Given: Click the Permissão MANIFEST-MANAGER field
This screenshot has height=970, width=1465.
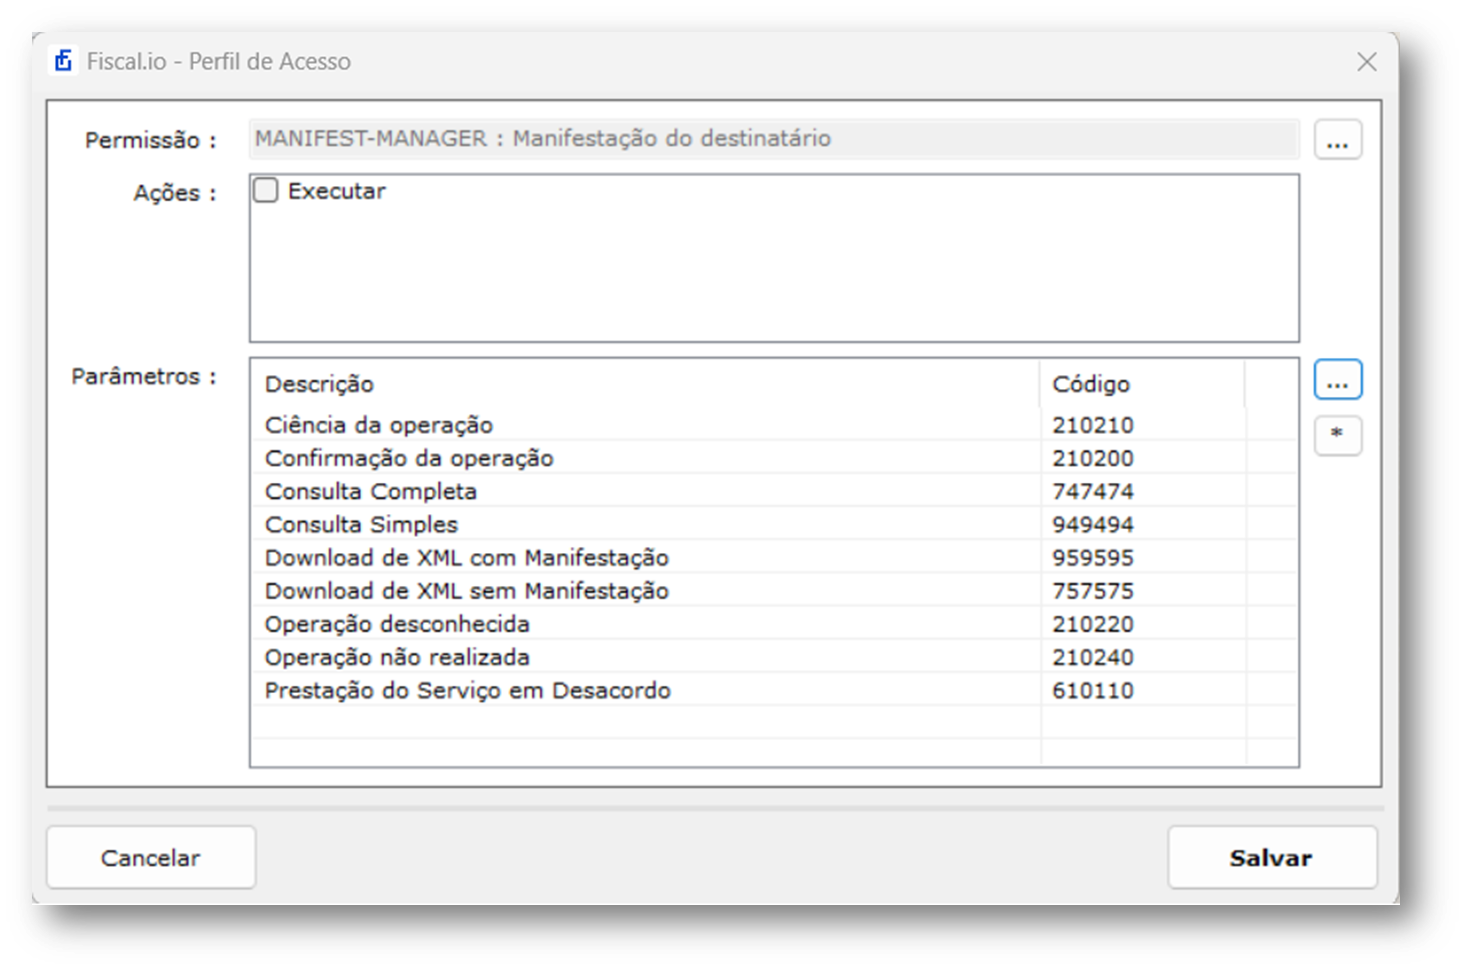Looking at the screenshot, I should pyautogui.click(x=774, y=139).
